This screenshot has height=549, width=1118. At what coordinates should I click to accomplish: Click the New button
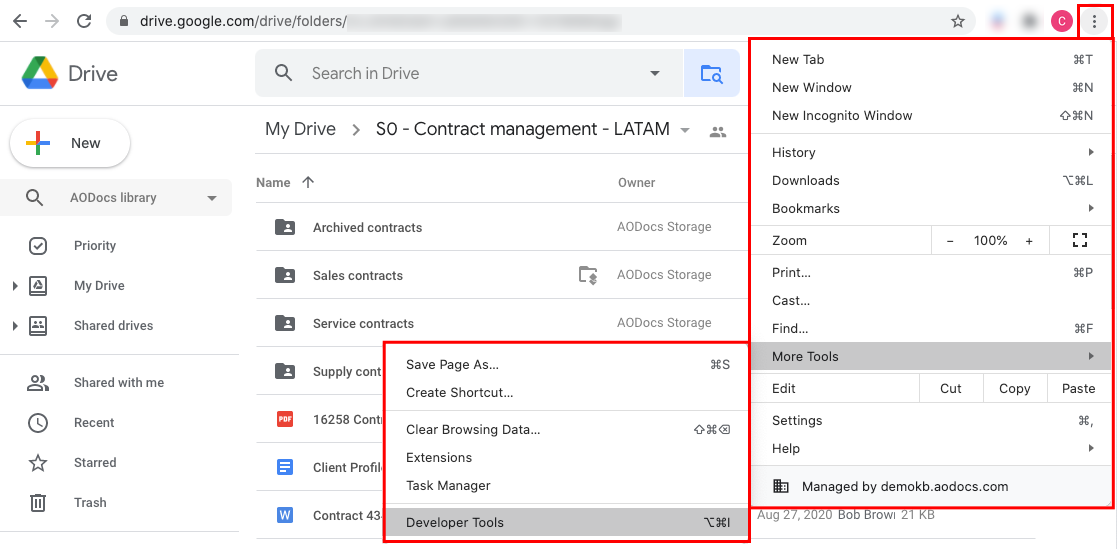tap(70, 143)
